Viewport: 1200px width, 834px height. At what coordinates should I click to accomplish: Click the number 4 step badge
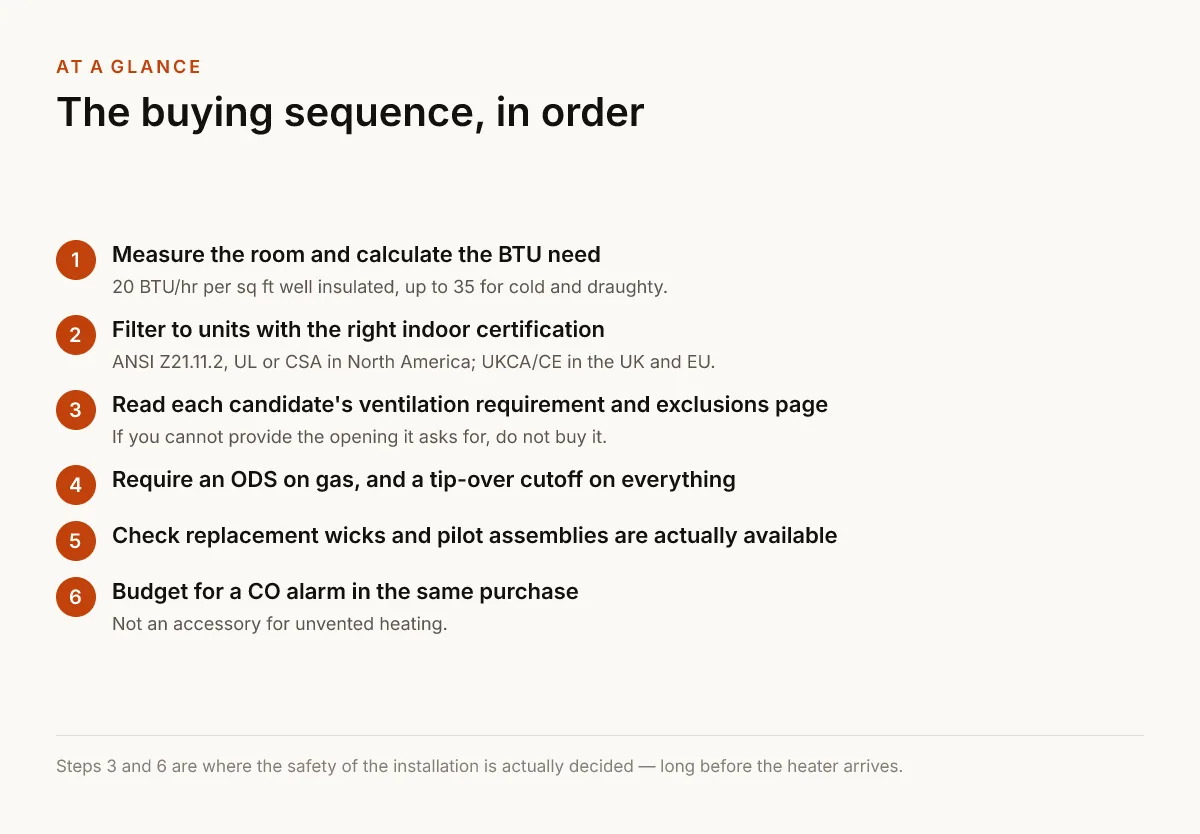76,485
